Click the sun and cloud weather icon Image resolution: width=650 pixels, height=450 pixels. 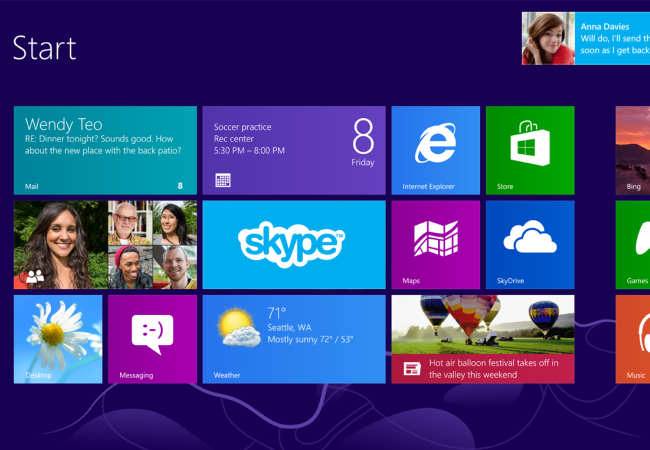click(239, 327)
